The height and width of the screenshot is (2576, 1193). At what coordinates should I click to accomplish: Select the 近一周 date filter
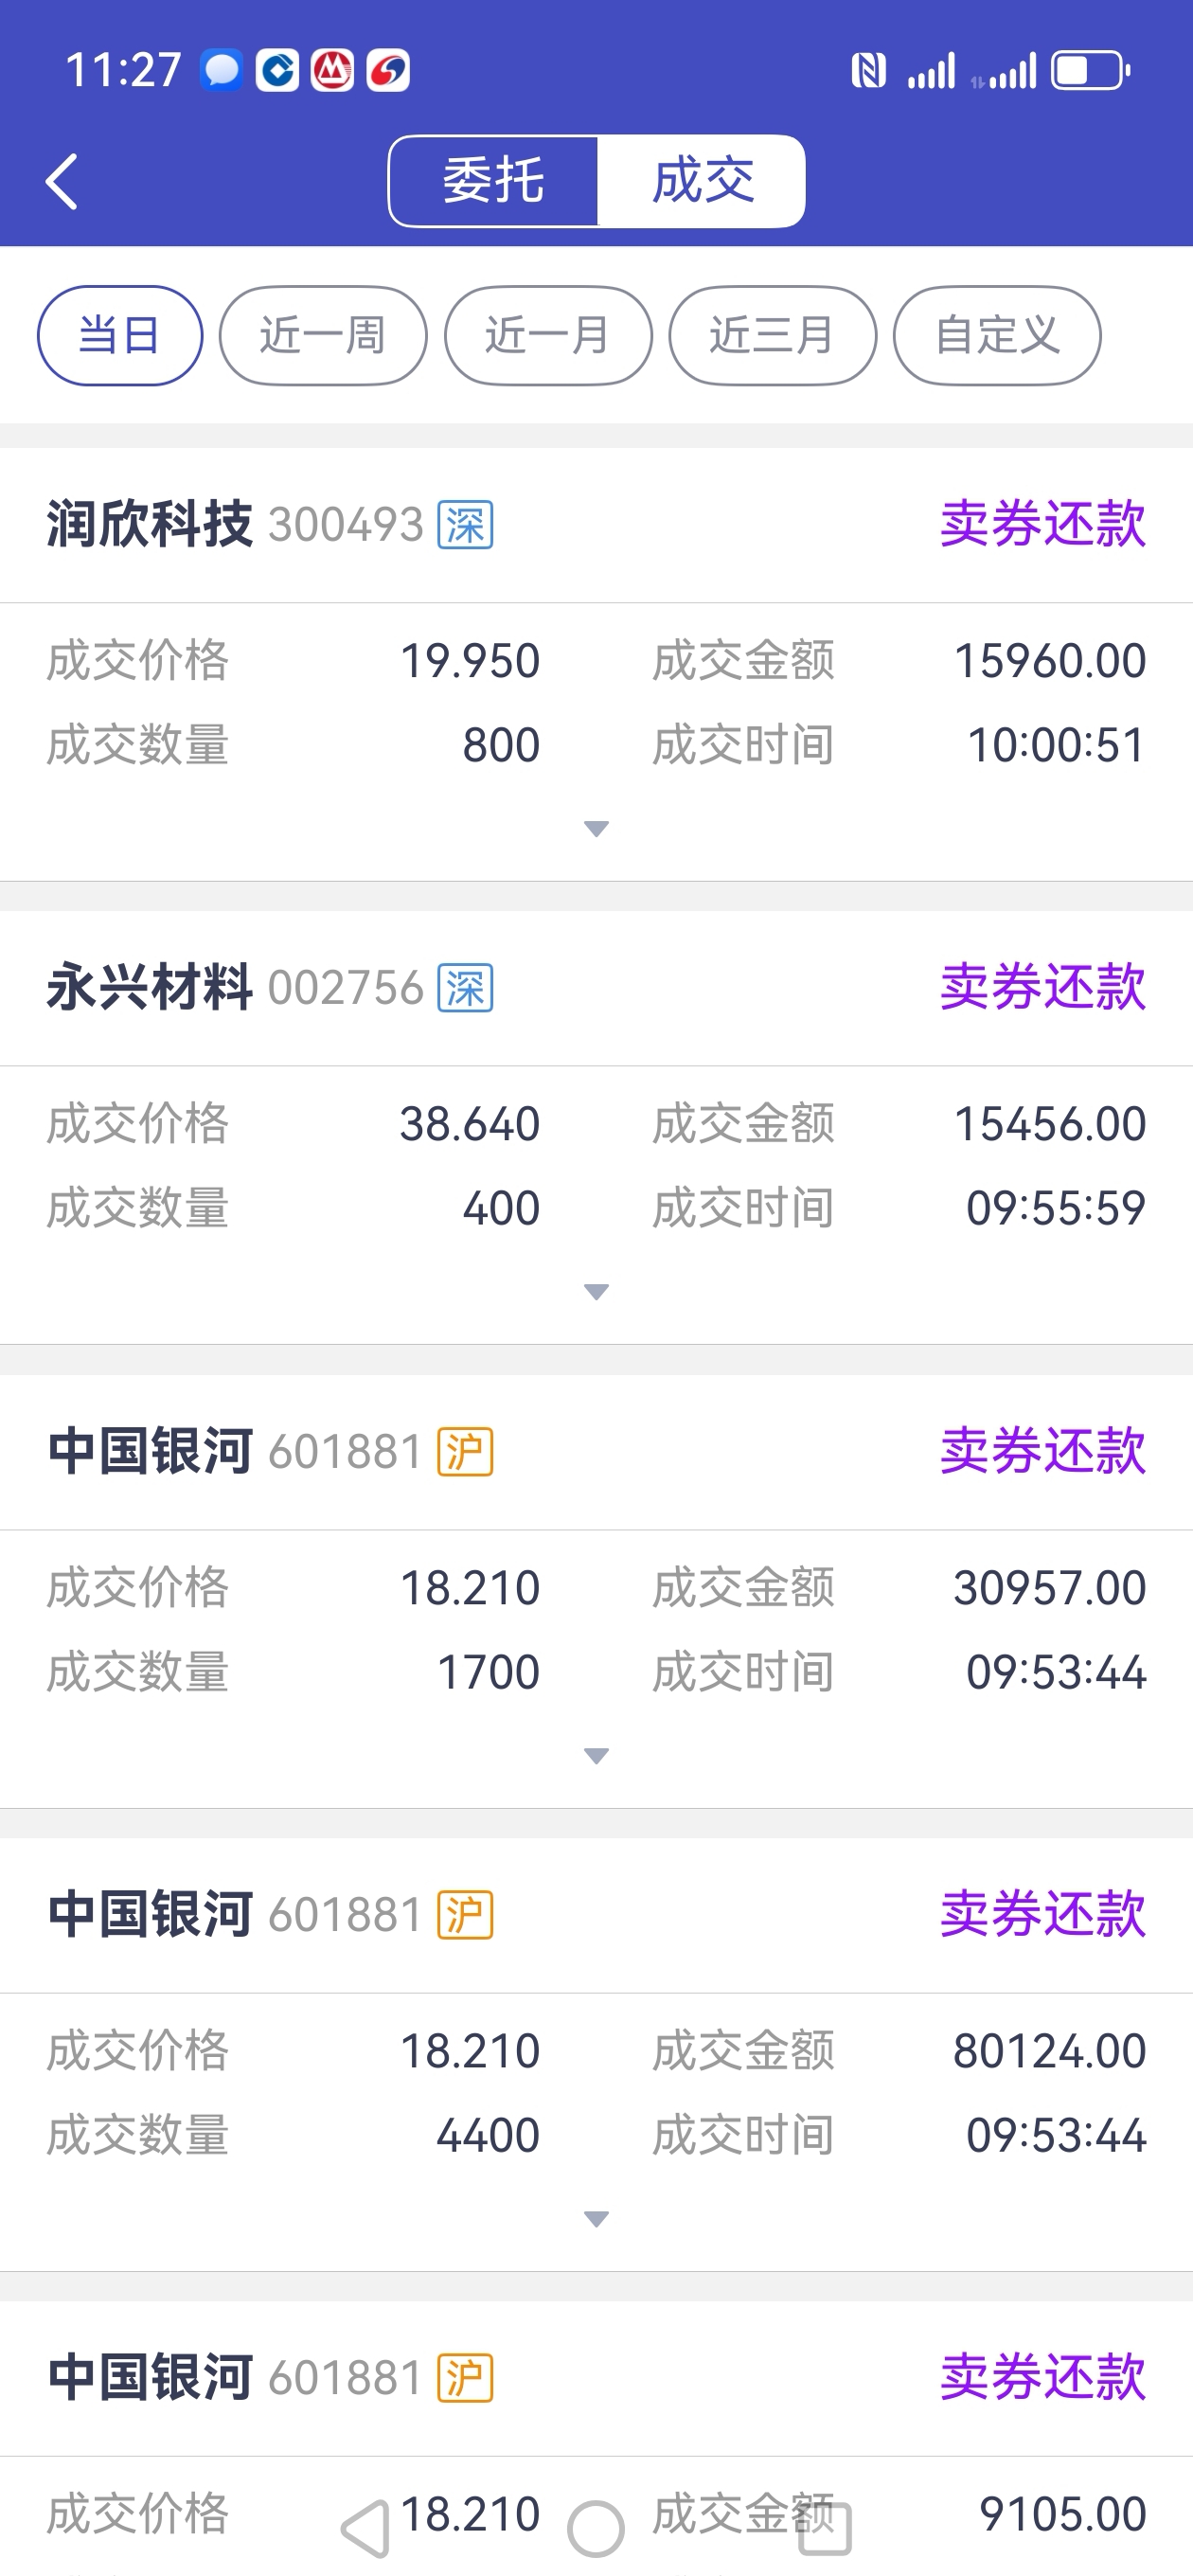pos(323,336)
